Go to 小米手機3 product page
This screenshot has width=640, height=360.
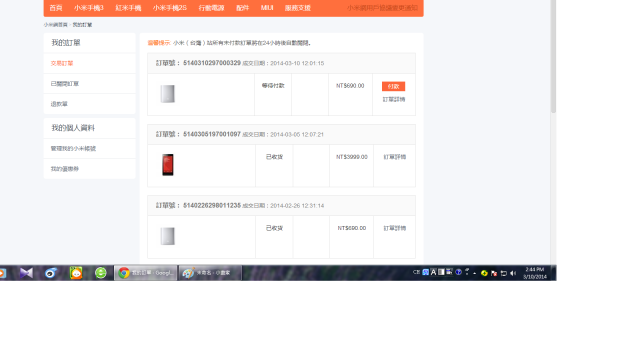(89, 8)
